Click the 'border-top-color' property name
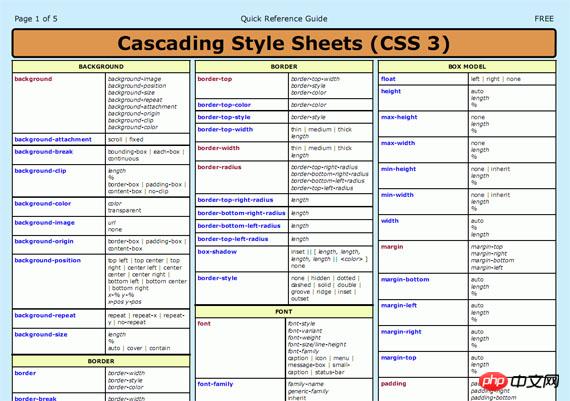 click(224, 105)
